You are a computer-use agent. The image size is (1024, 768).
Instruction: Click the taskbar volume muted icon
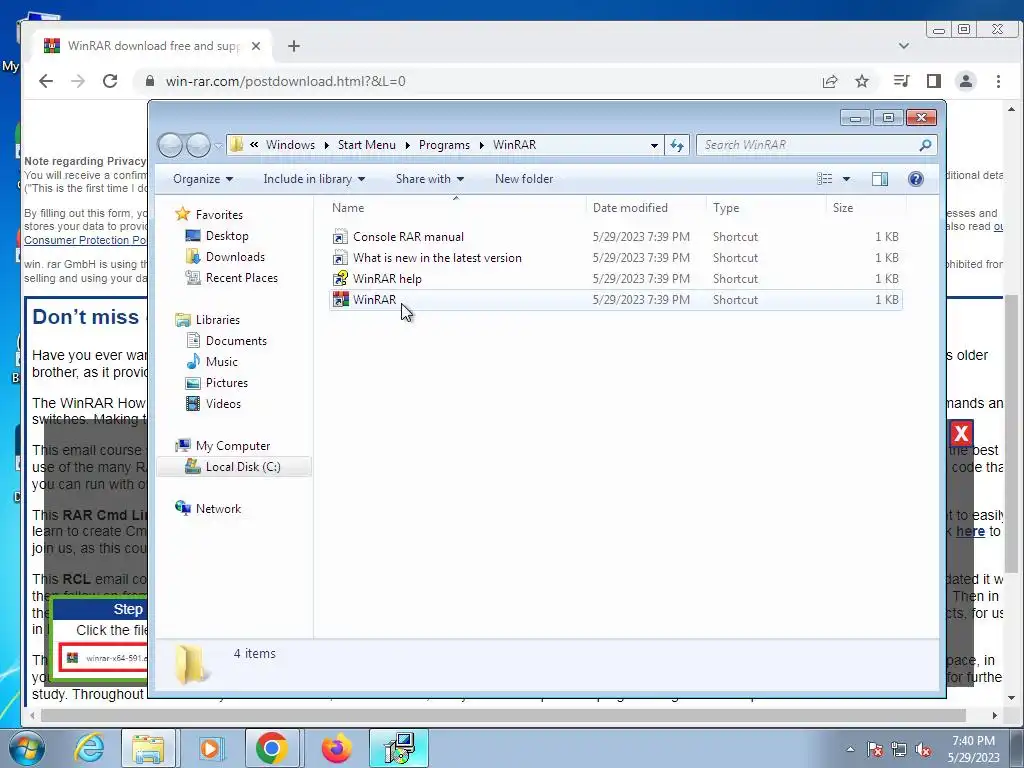click(x=923, y=749)
